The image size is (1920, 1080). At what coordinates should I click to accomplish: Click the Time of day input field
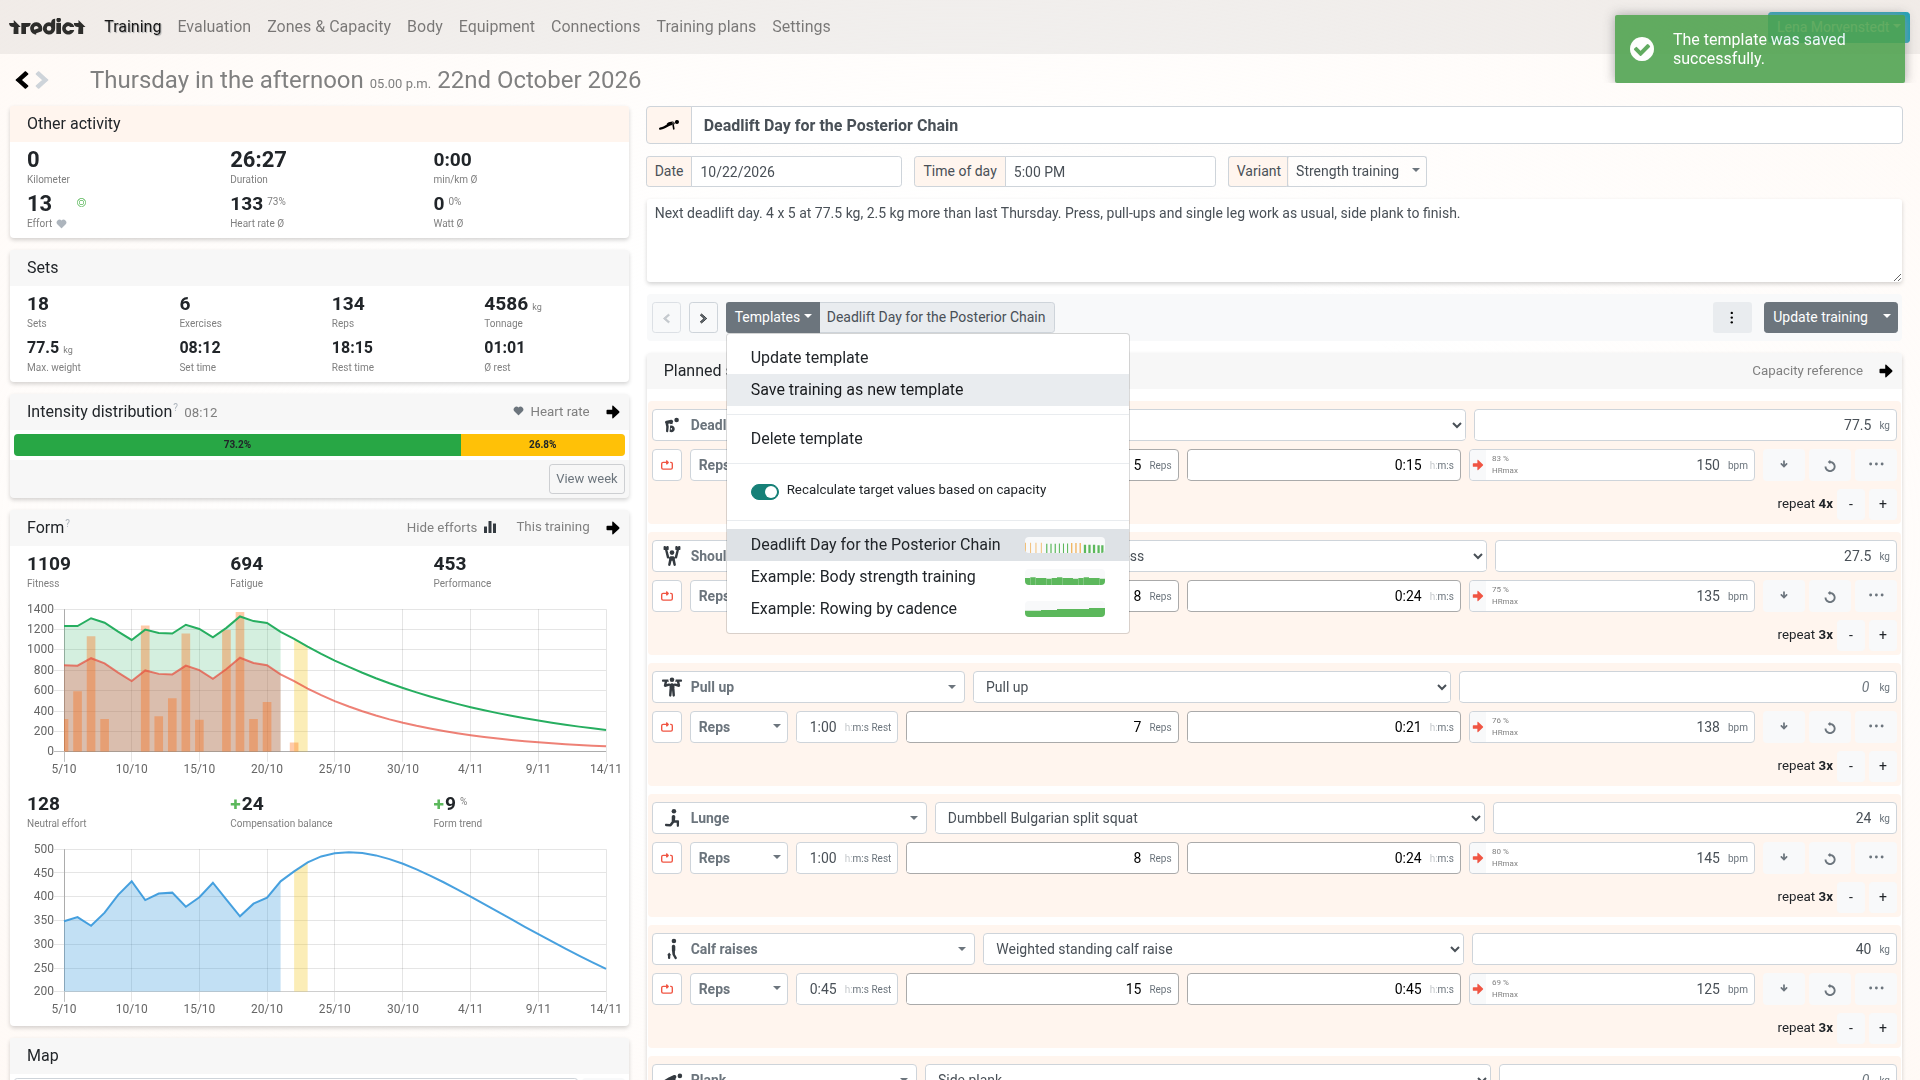[x=1110, y=172]
